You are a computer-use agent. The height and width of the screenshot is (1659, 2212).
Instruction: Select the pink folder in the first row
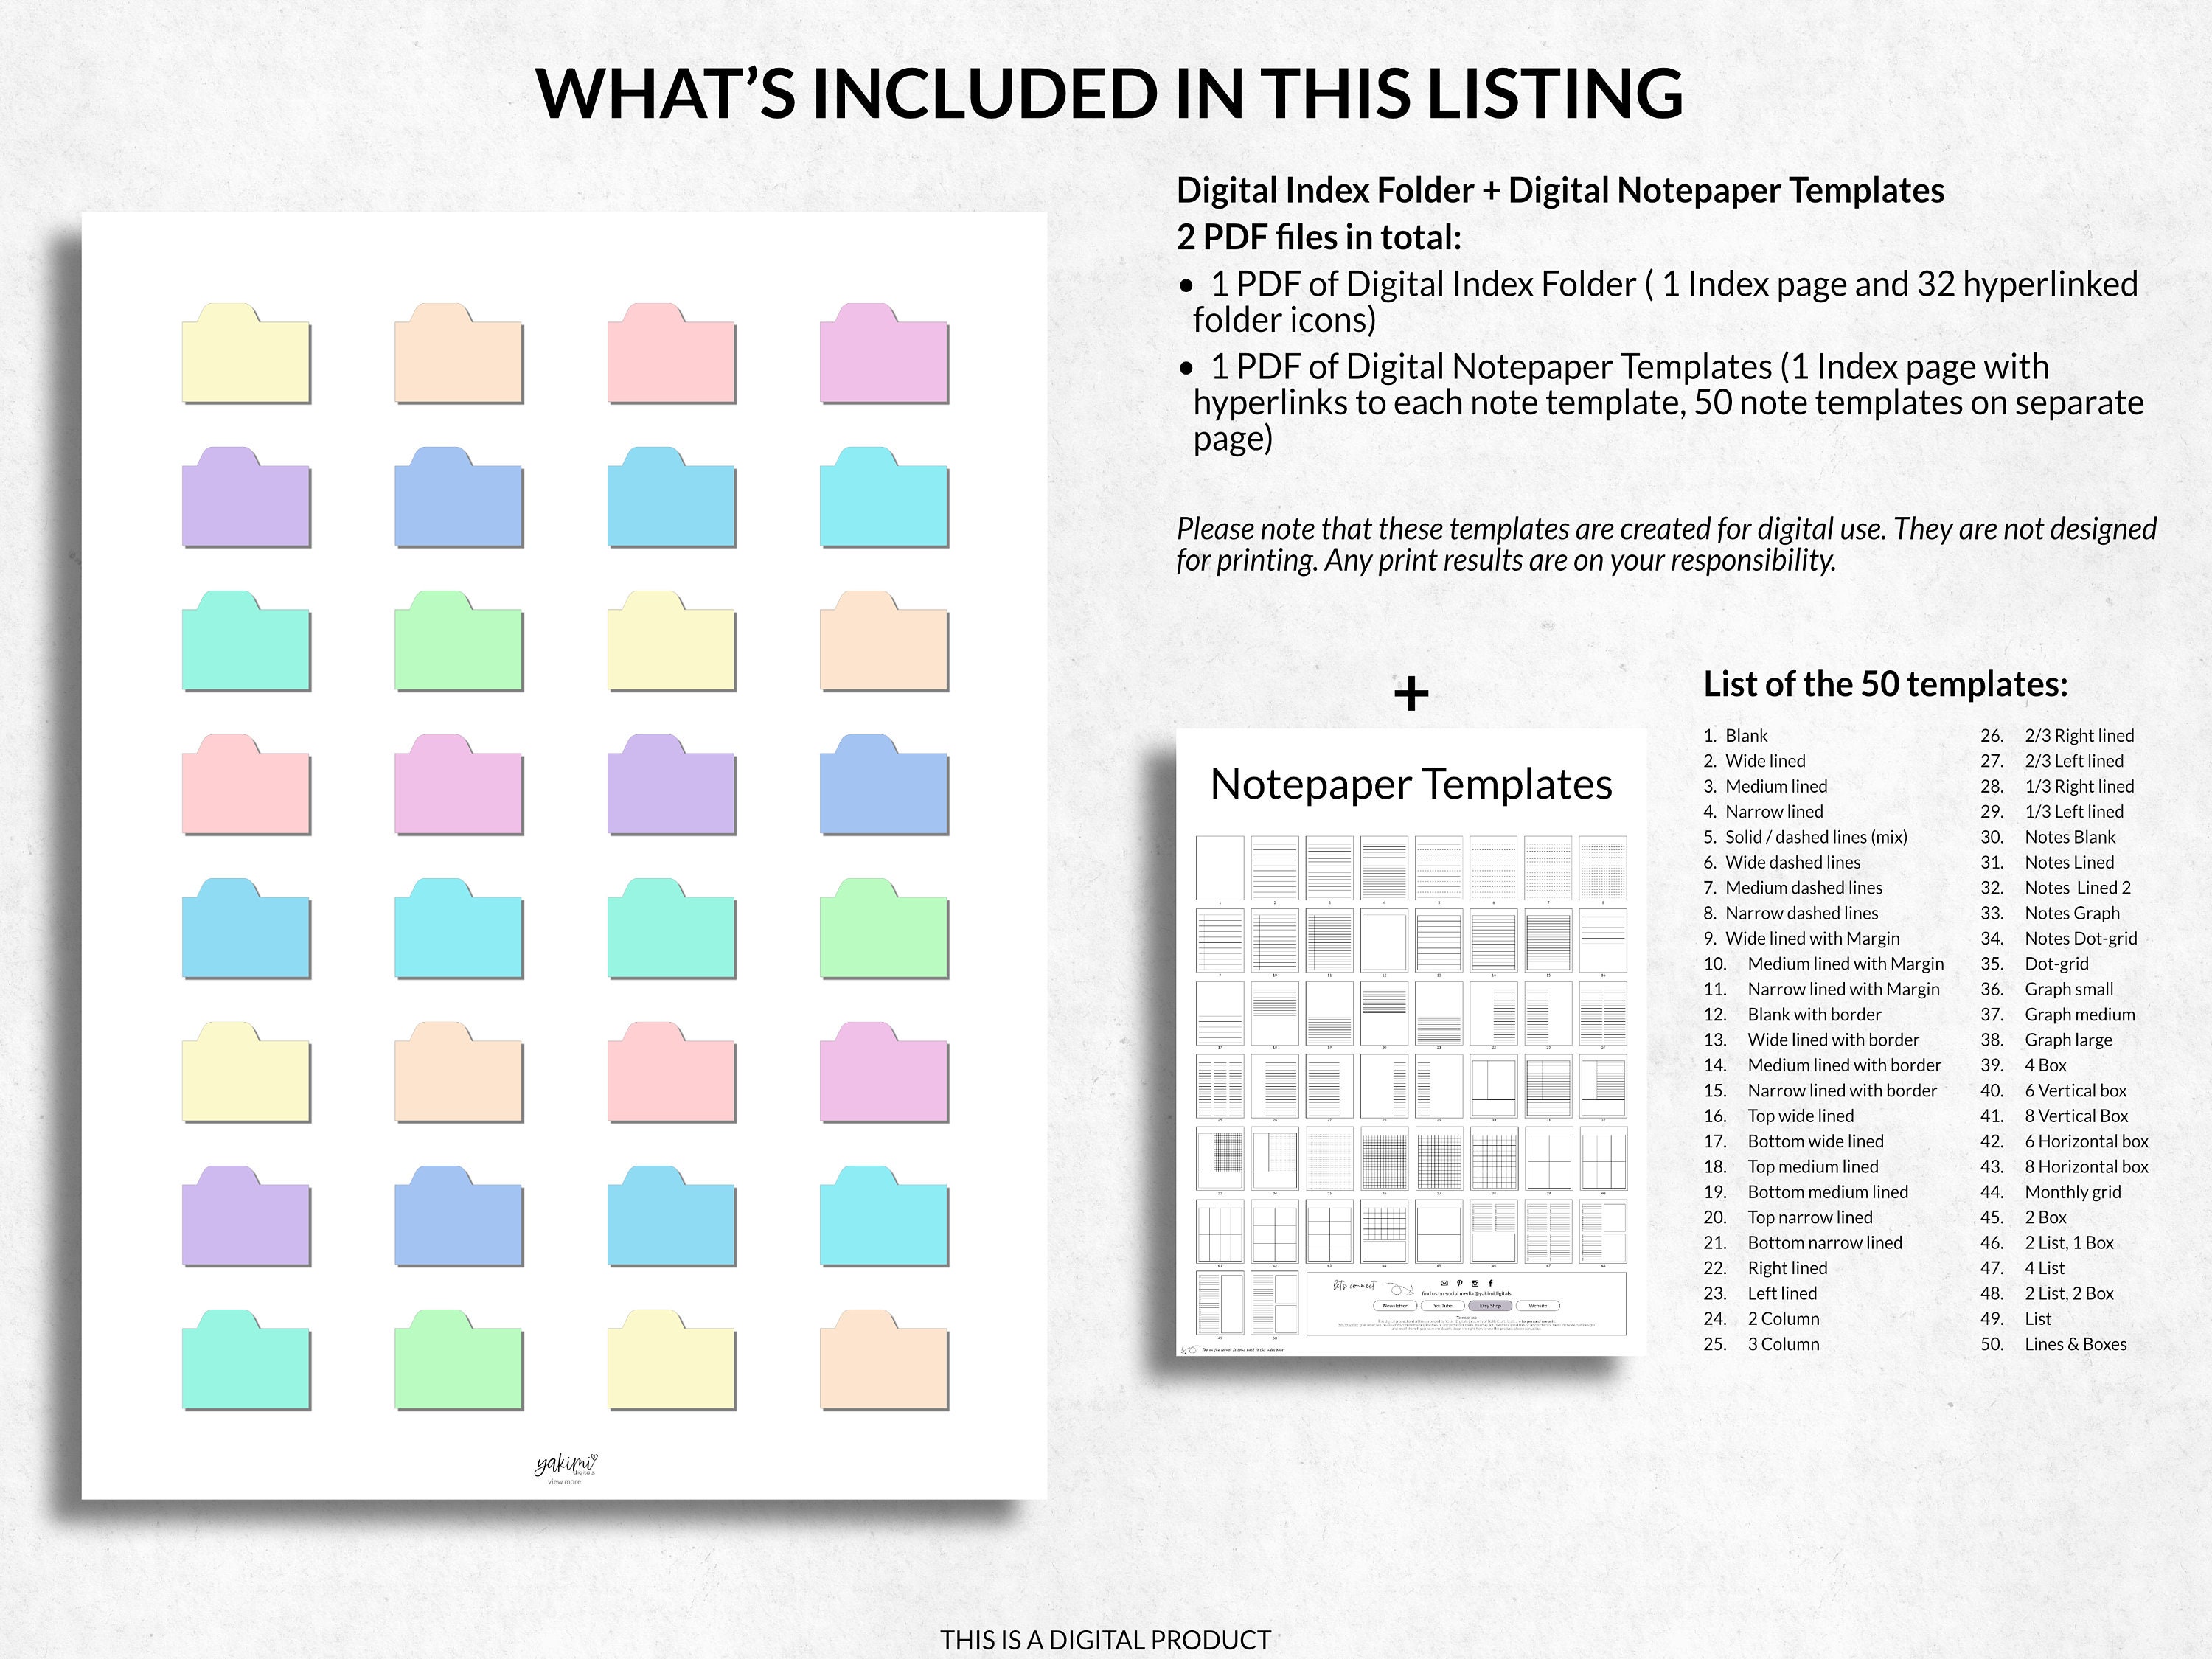click(672, 353)
